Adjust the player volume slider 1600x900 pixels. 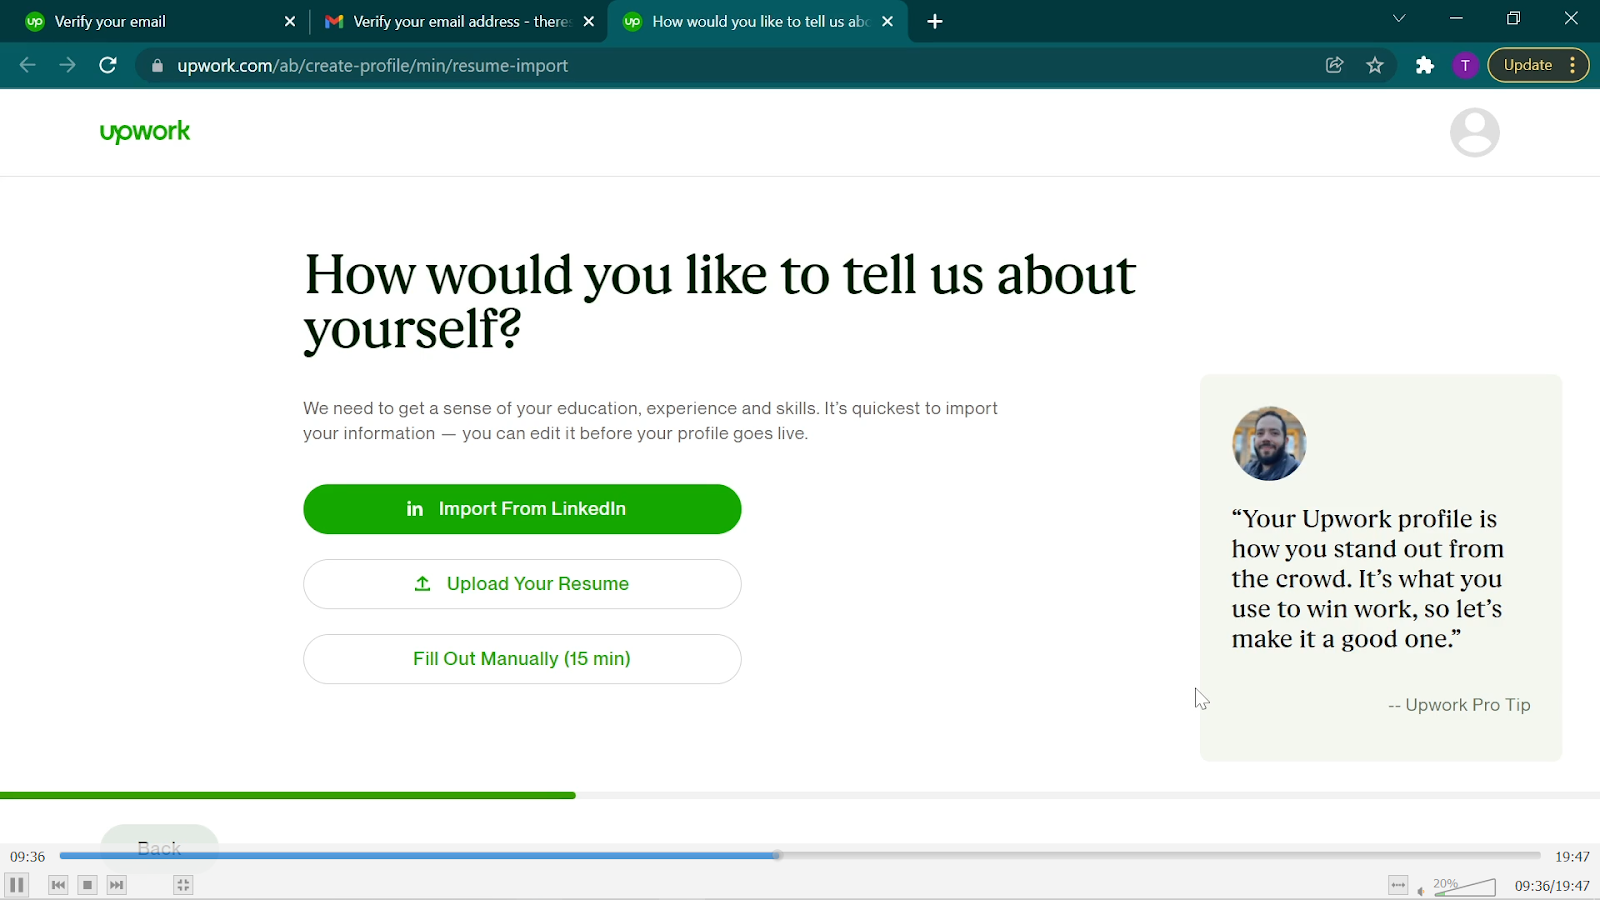pos(1465,886)
